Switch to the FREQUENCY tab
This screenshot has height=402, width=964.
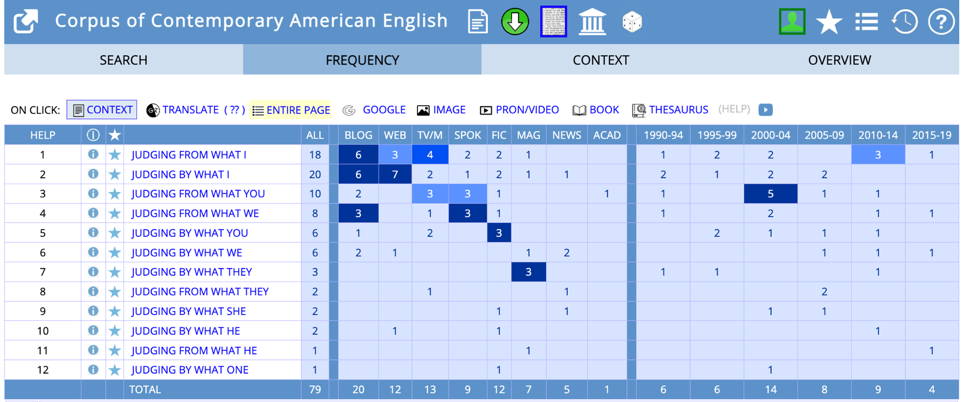pos(362,60)
